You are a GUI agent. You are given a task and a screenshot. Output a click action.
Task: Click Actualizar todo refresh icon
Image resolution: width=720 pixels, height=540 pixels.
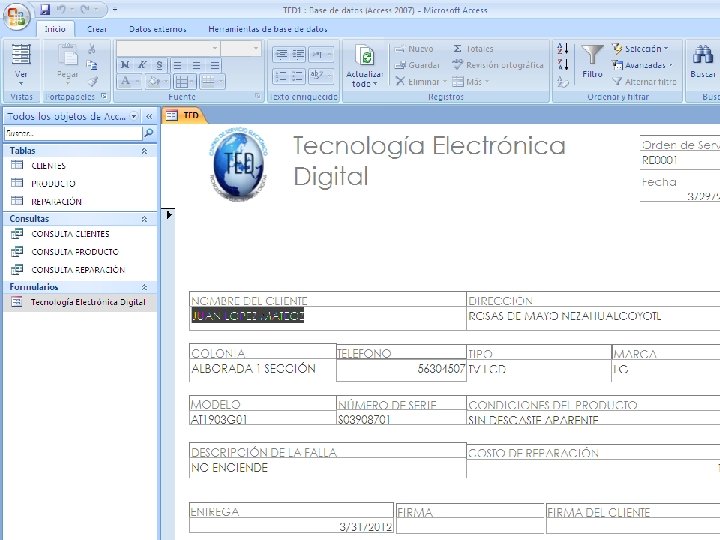(366, 56)
